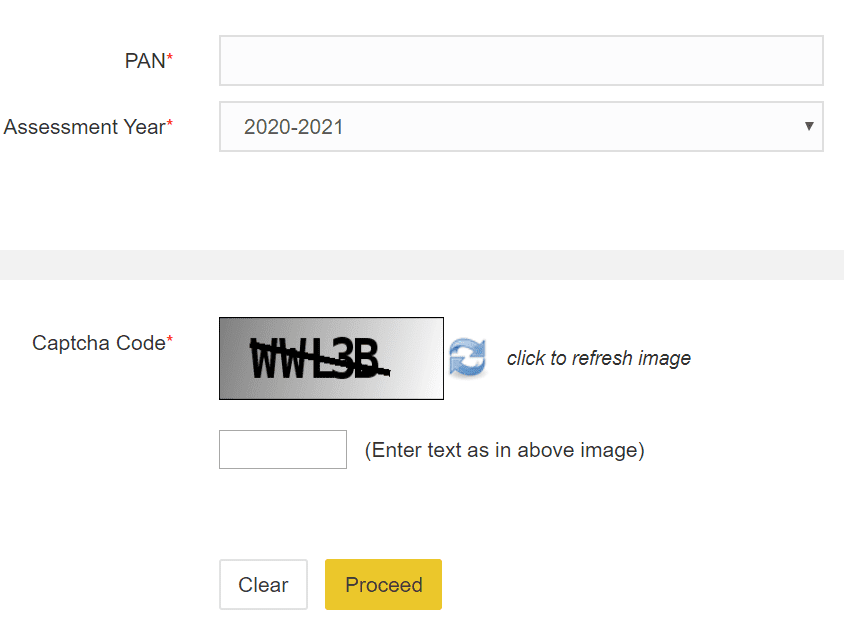Click the 'click to refresh image' text

pyautogui.click(x=599, y=358)
